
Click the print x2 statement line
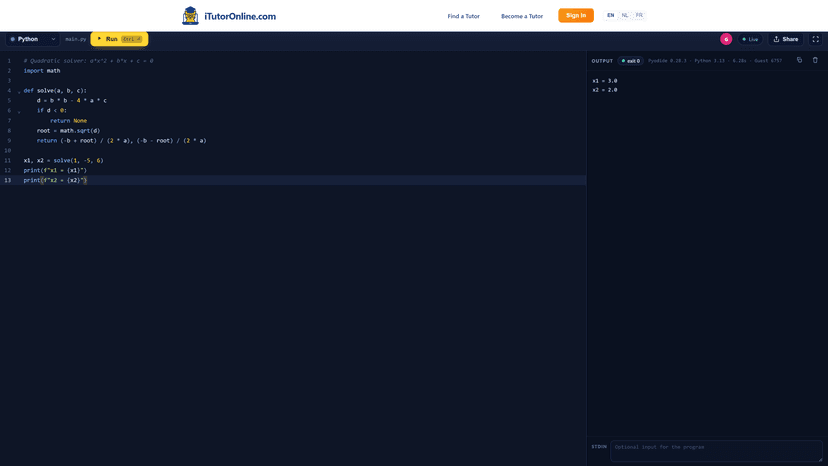tap(55, 180)
